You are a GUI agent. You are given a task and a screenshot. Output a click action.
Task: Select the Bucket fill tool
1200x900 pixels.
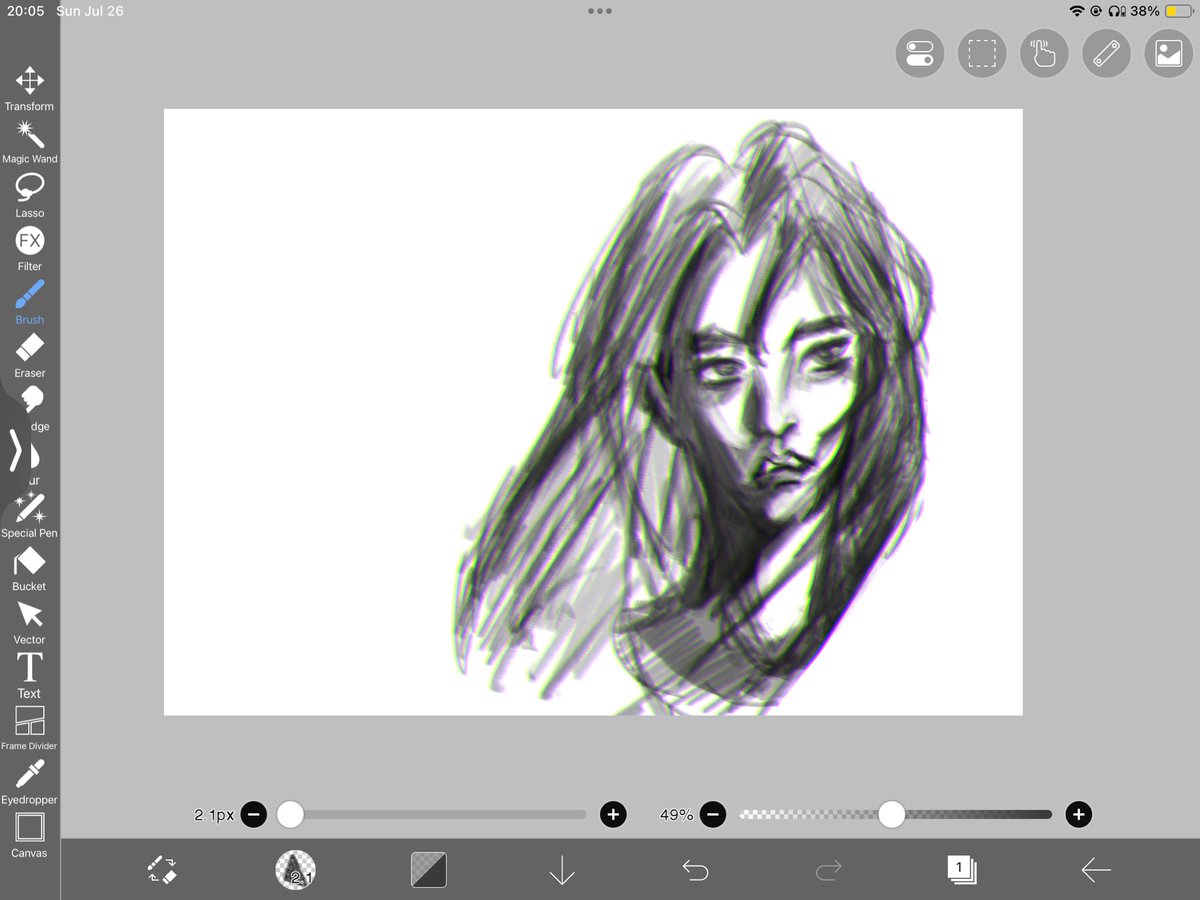coord(29,569)
